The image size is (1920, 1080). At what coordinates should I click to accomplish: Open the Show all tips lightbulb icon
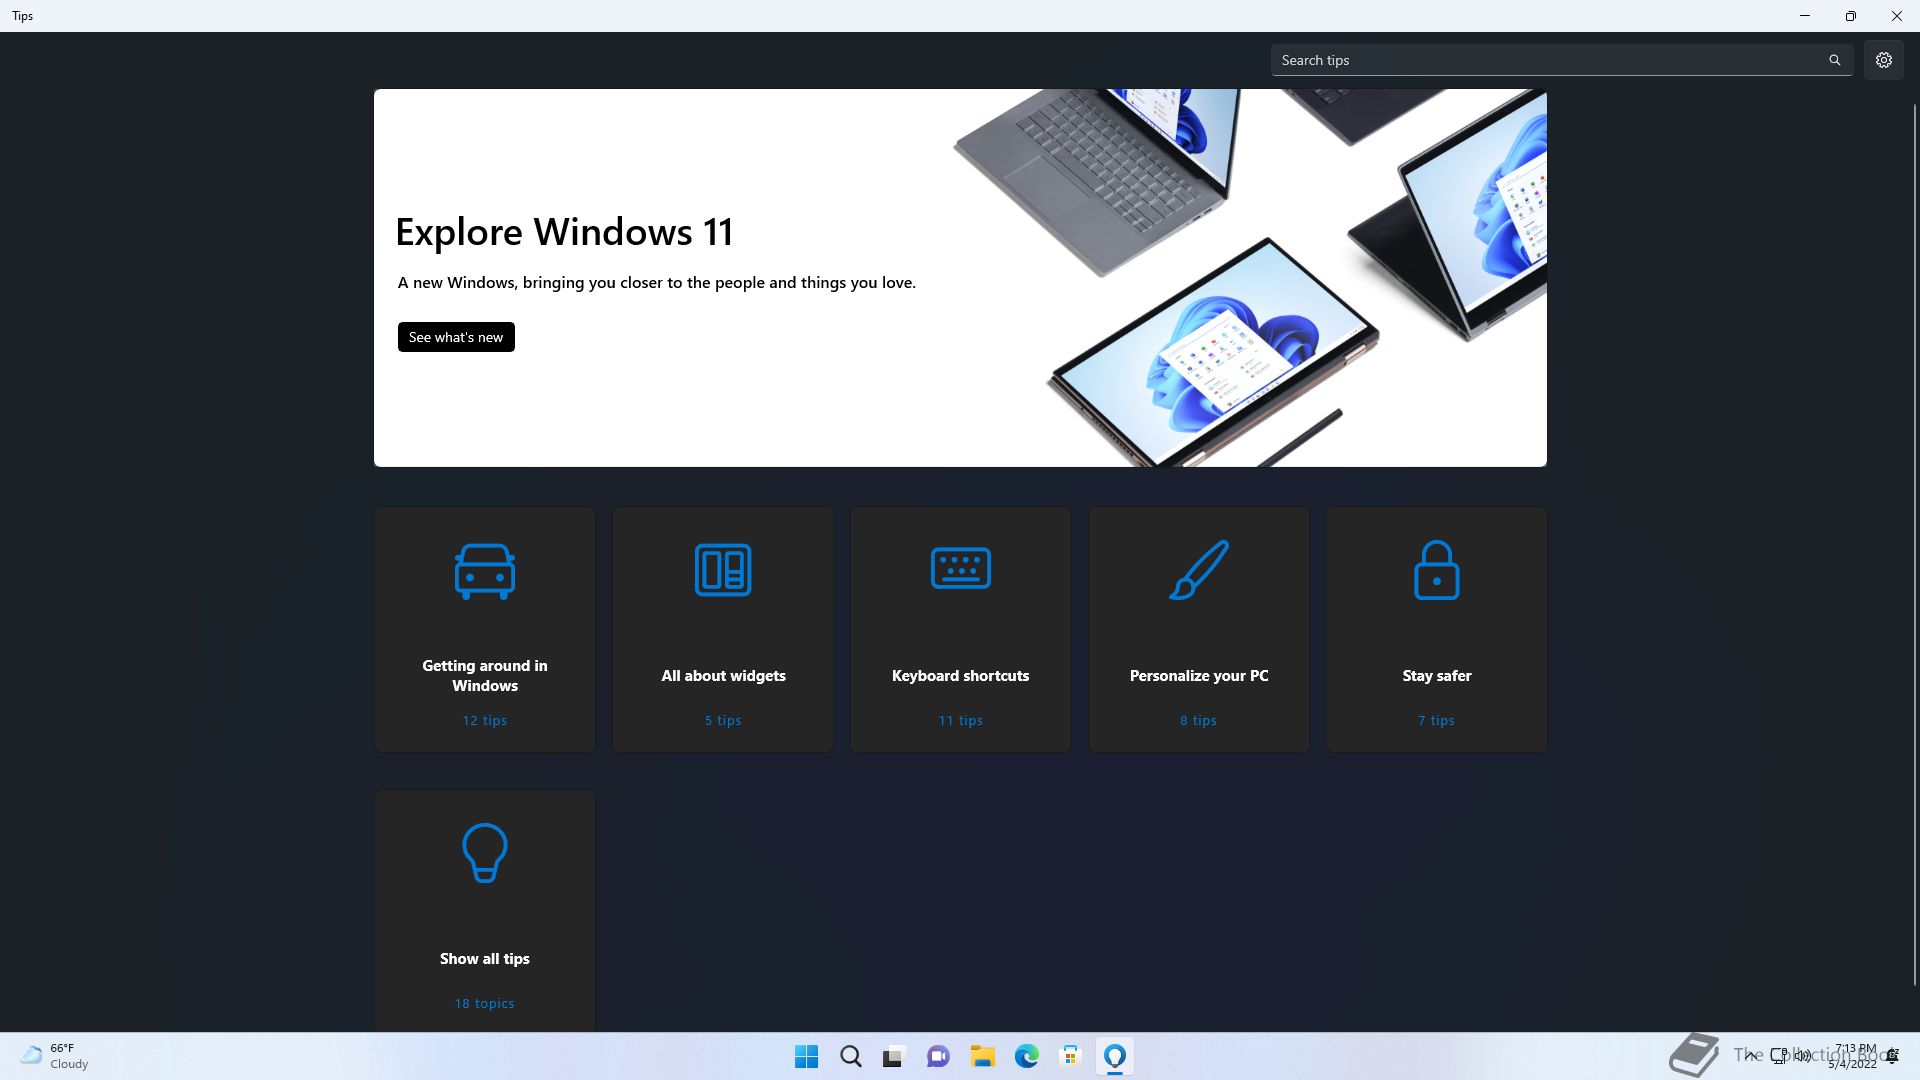tap(485, 853)
